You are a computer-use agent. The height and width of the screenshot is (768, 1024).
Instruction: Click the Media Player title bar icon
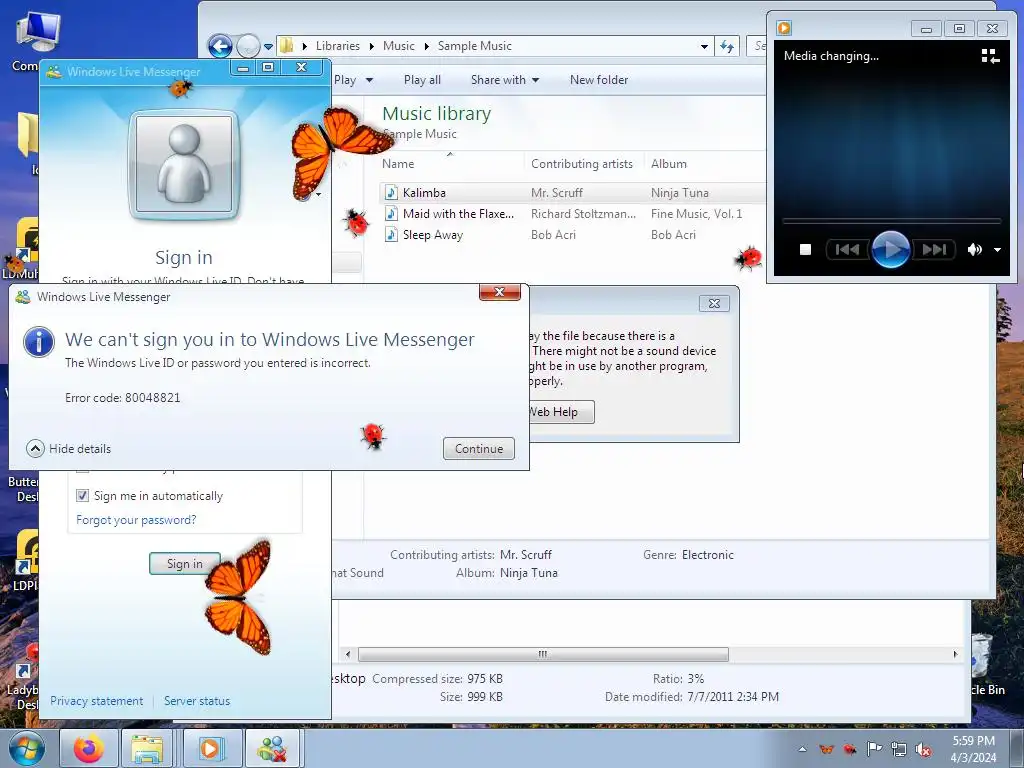coord(784,28)
